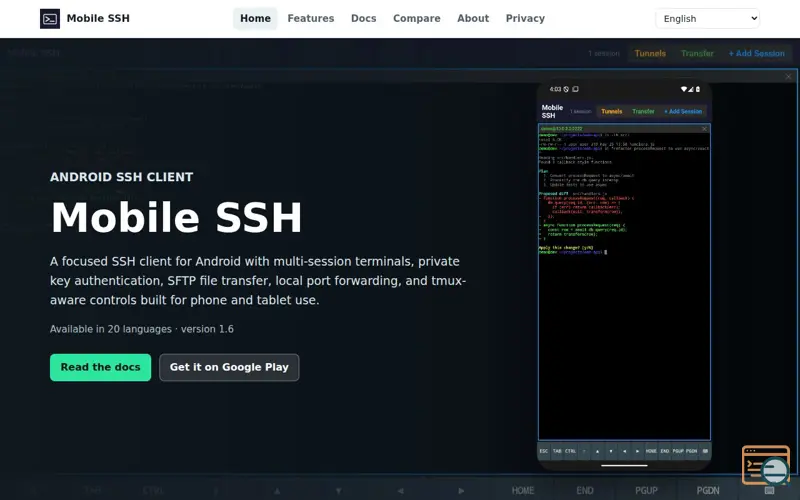Tap the HOME key in phone mockup

tap(651, 451)
